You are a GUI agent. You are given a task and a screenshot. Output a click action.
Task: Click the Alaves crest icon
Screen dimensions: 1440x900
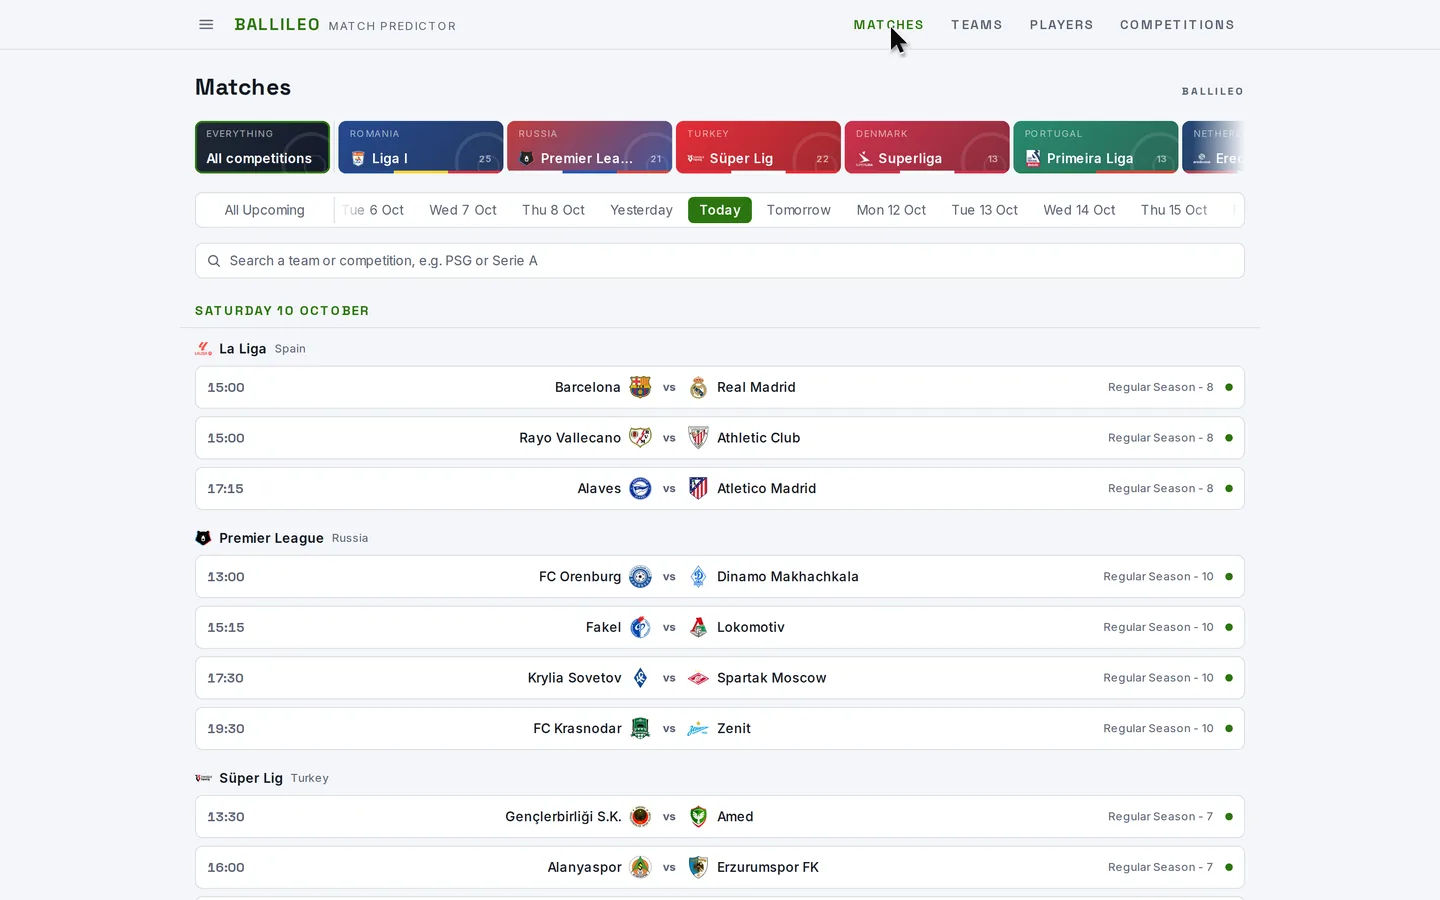pos(640,488)
